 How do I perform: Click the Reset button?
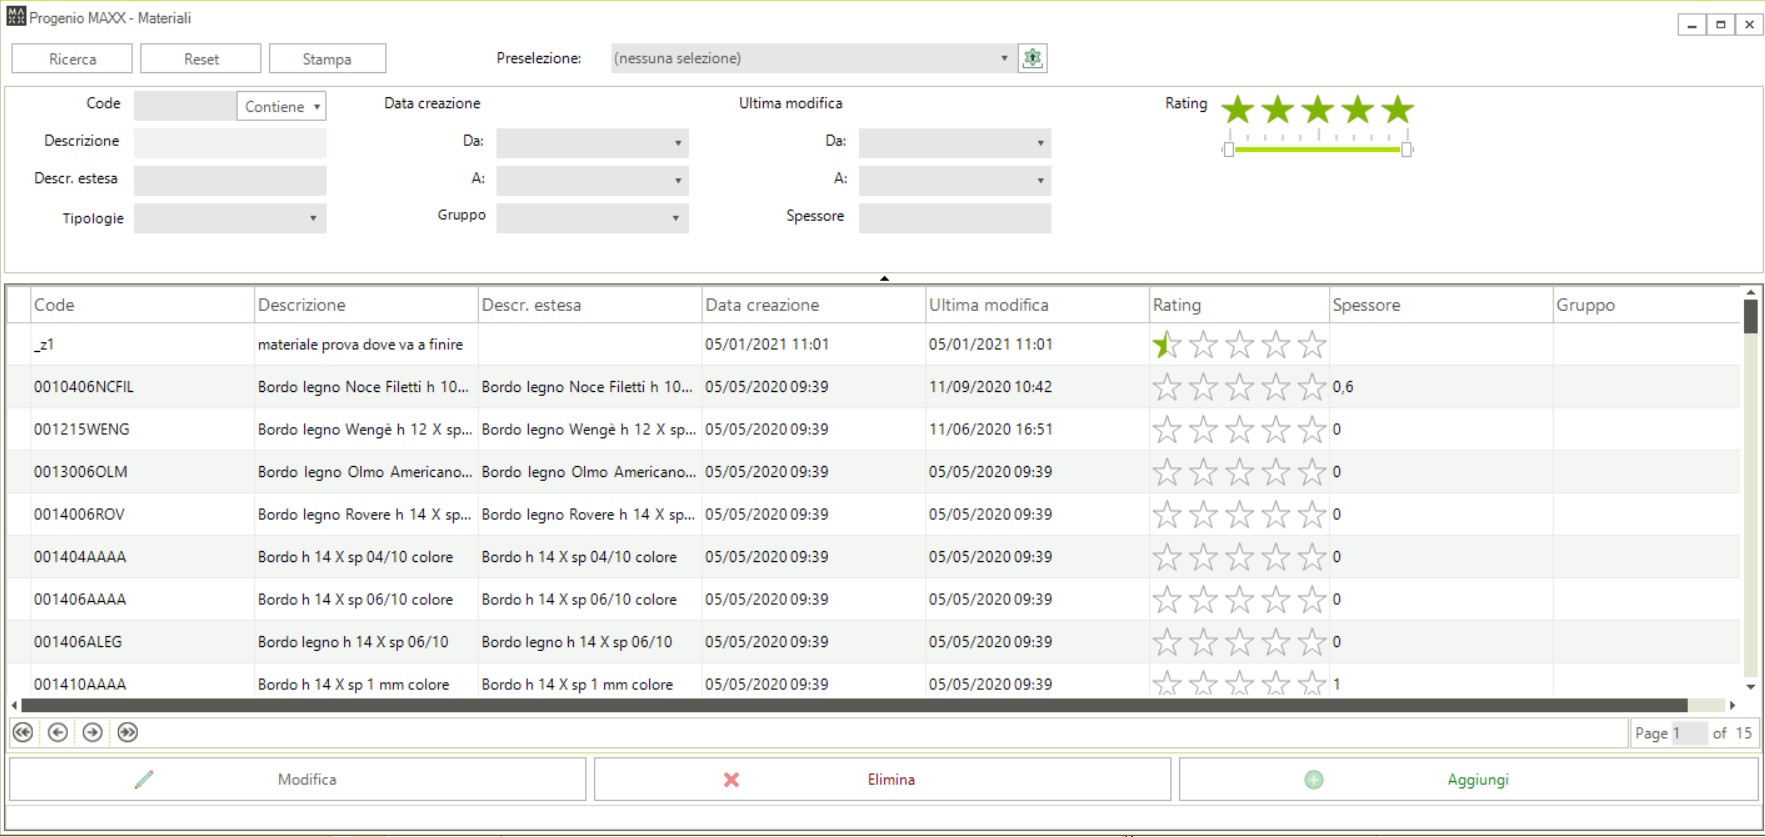201,59
